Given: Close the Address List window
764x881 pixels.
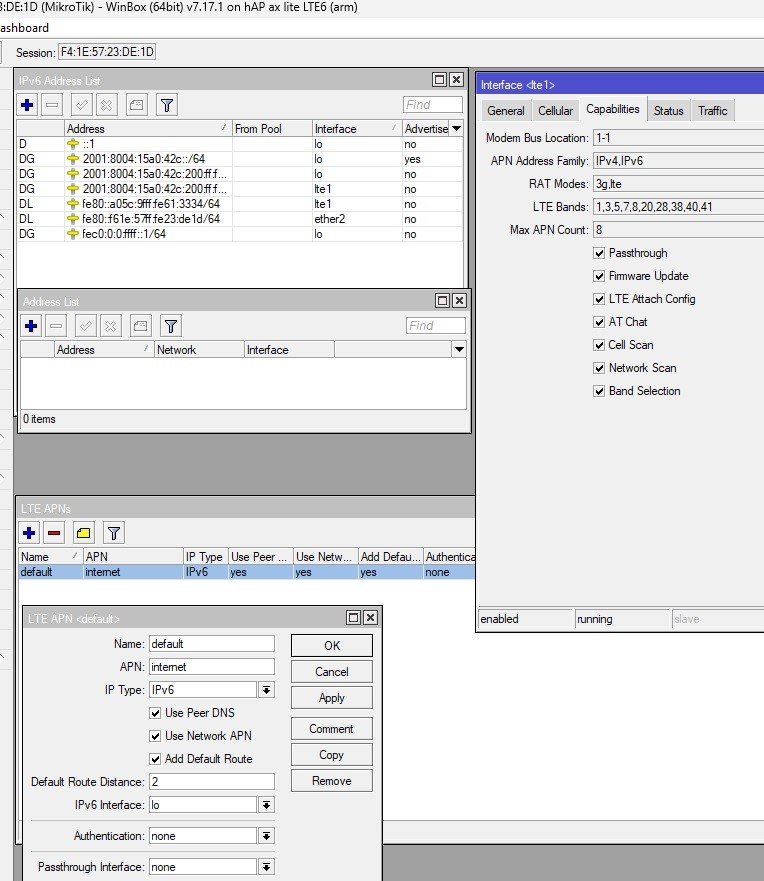Looking at the screenshot, I should pos(460,301).
